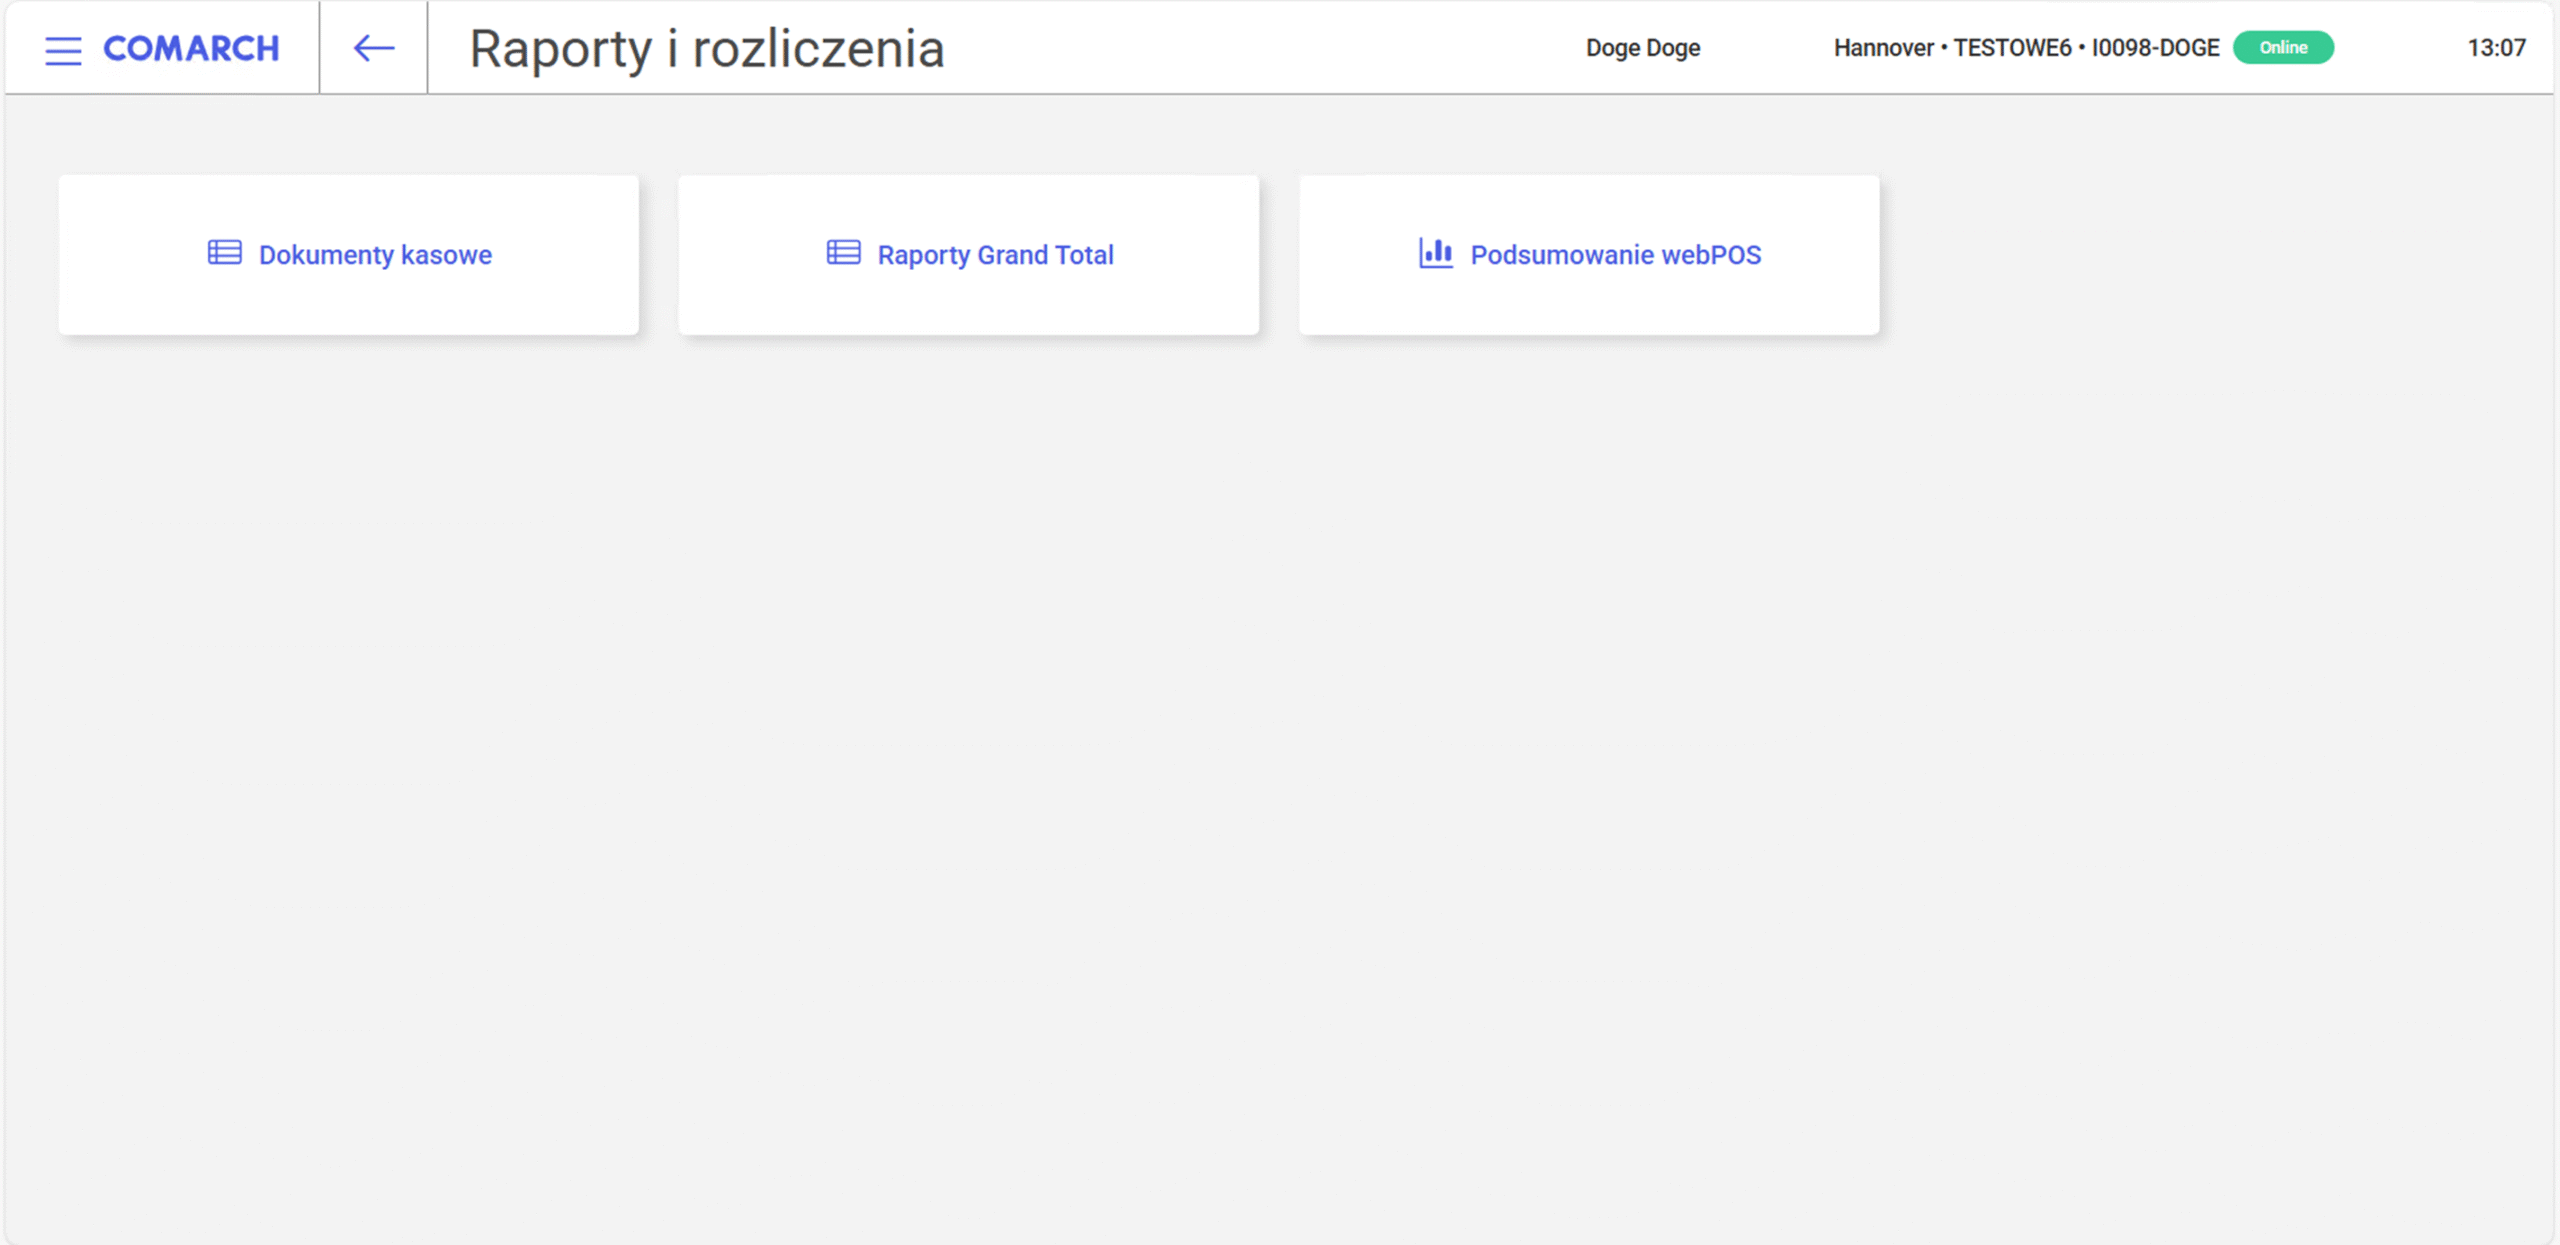2560x1245 pixels.
Task: Open the Dokumenty kasowe tile
Action: pos(348,255)
